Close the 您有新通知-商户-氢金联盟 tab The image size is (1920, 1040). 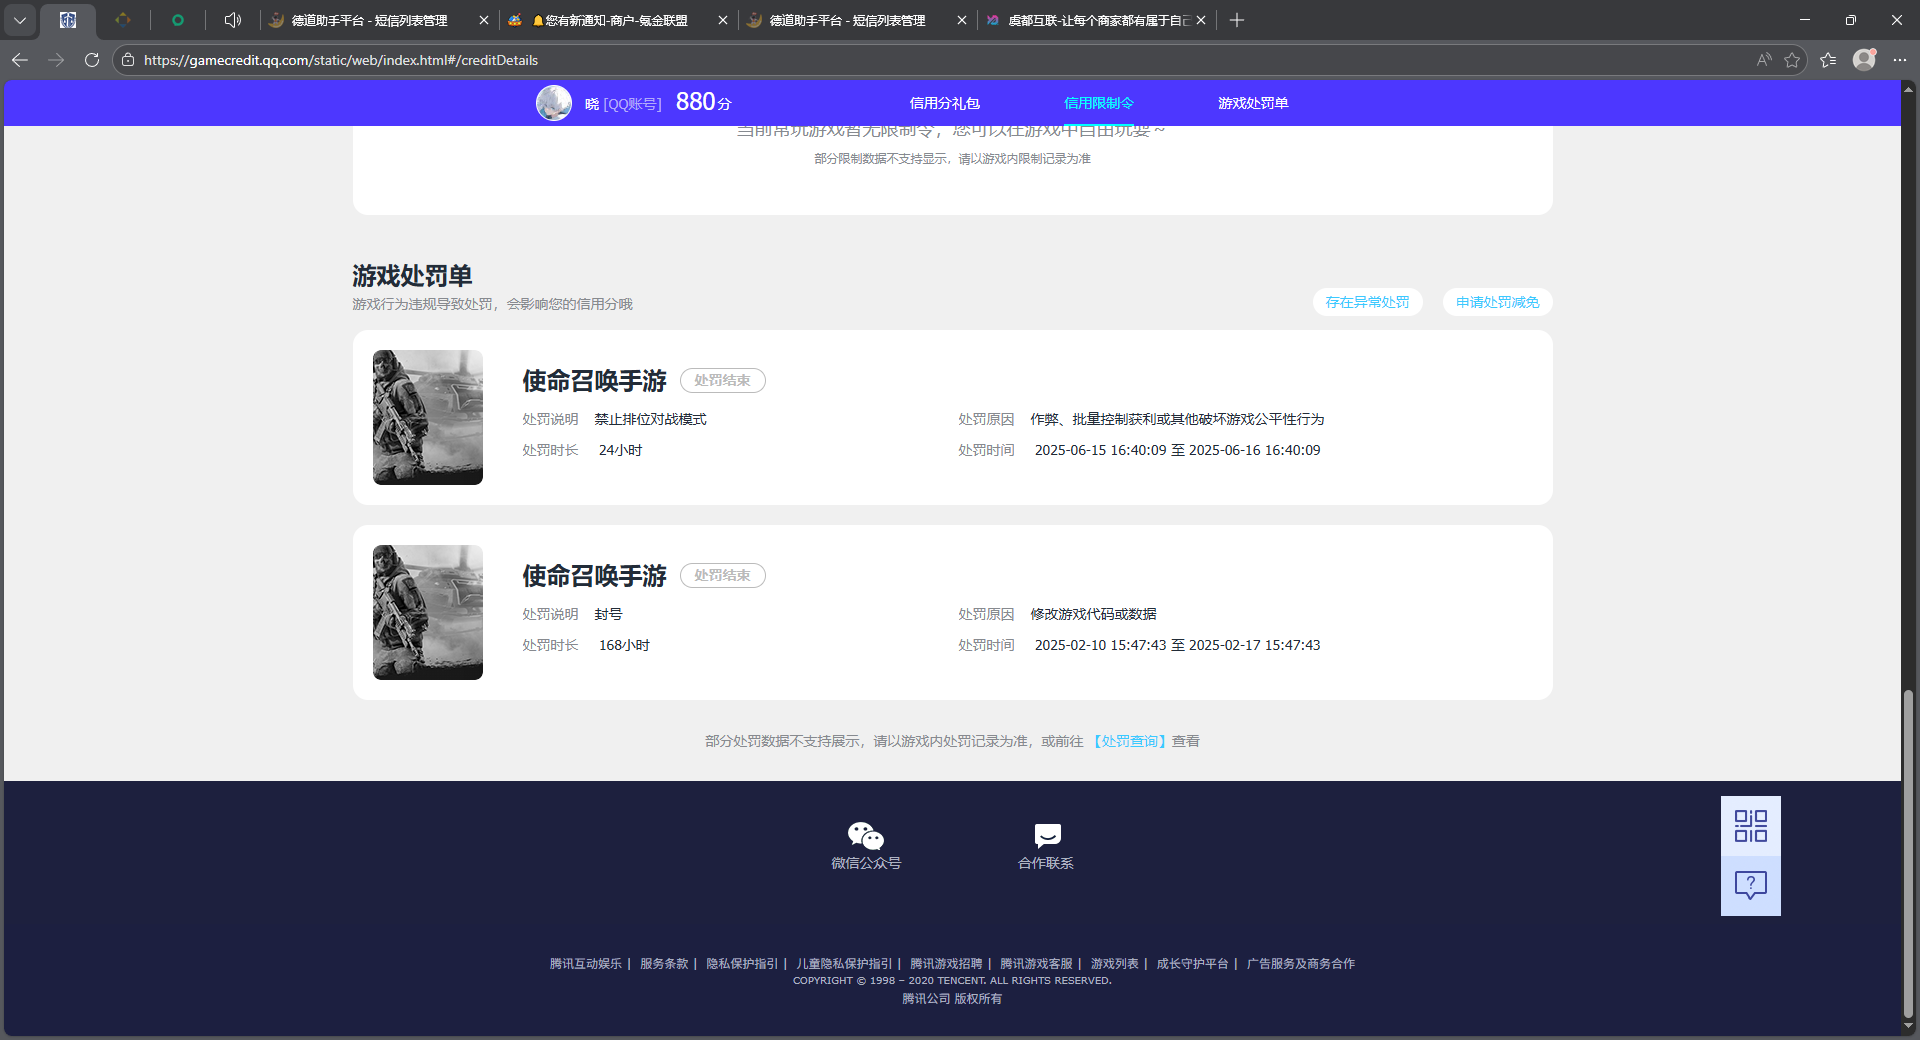tap(723, 20)
